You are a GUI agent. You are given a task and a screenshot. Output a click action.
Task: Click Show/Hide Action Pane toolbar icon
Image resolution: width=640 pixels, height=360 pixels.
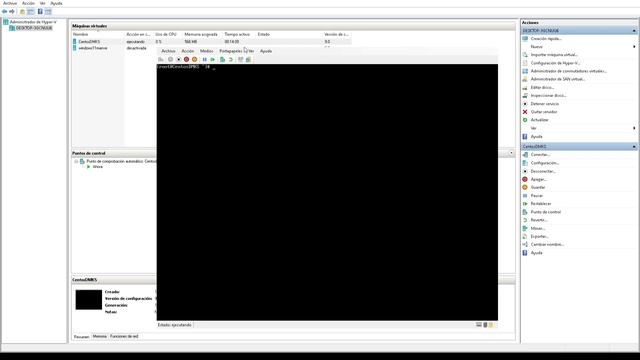point(48,11)
